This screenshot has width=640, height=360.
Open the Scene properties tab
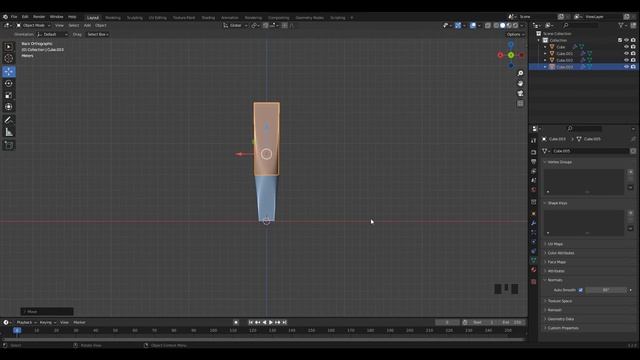[533, 180]
